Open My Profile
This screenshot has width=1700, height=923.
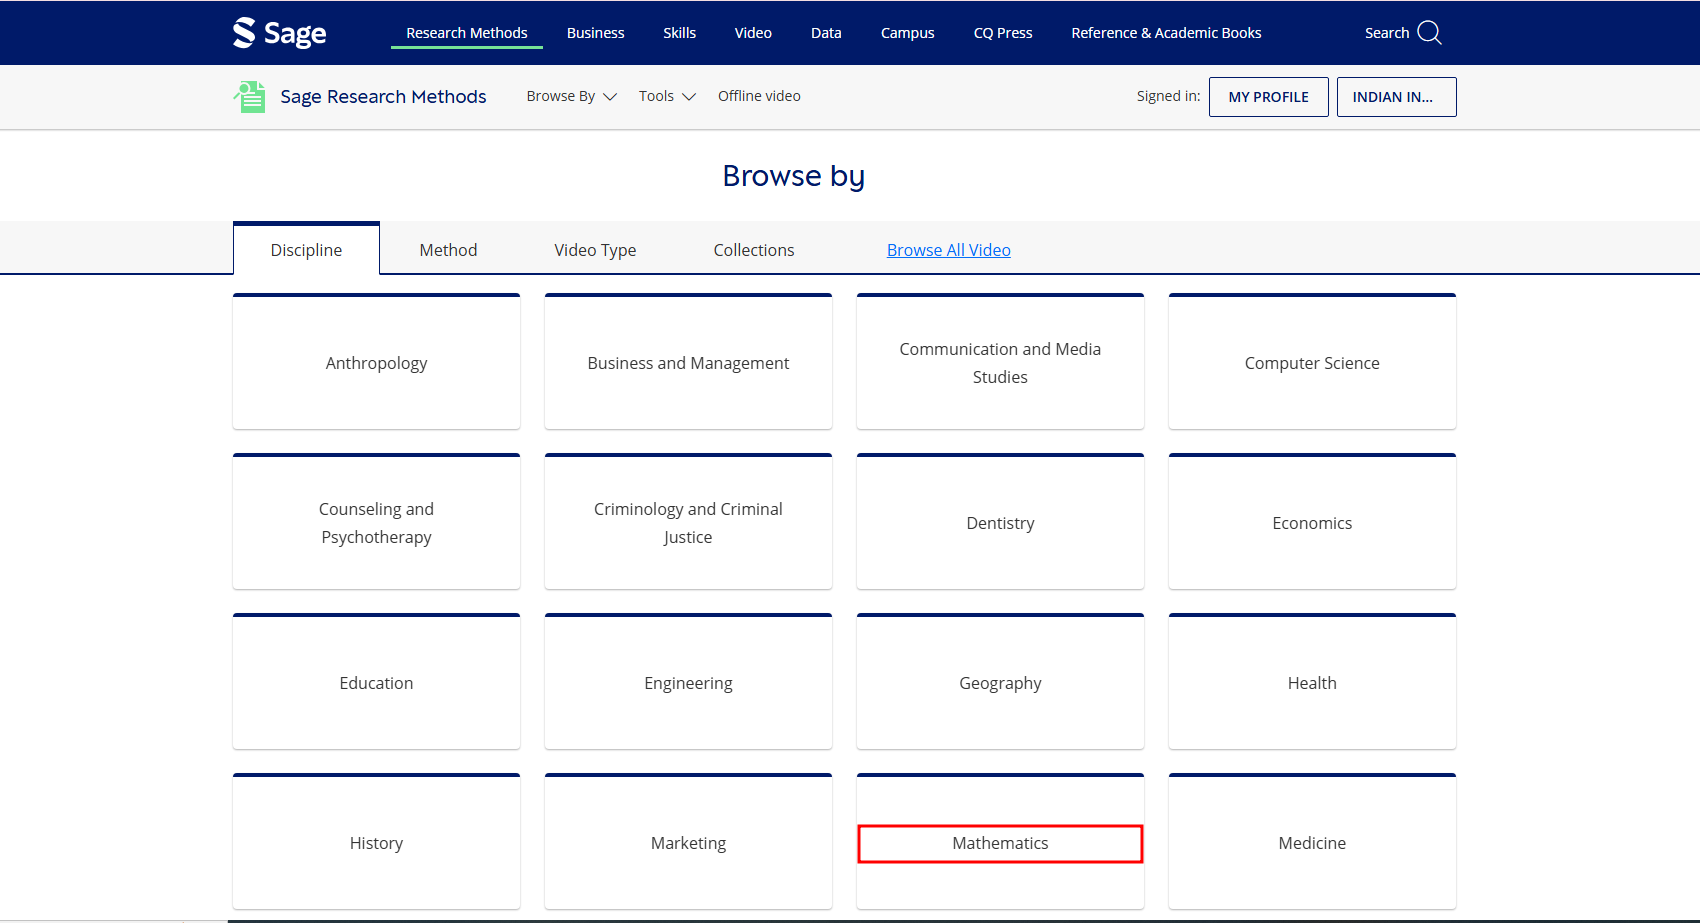tap(1268, 97)
